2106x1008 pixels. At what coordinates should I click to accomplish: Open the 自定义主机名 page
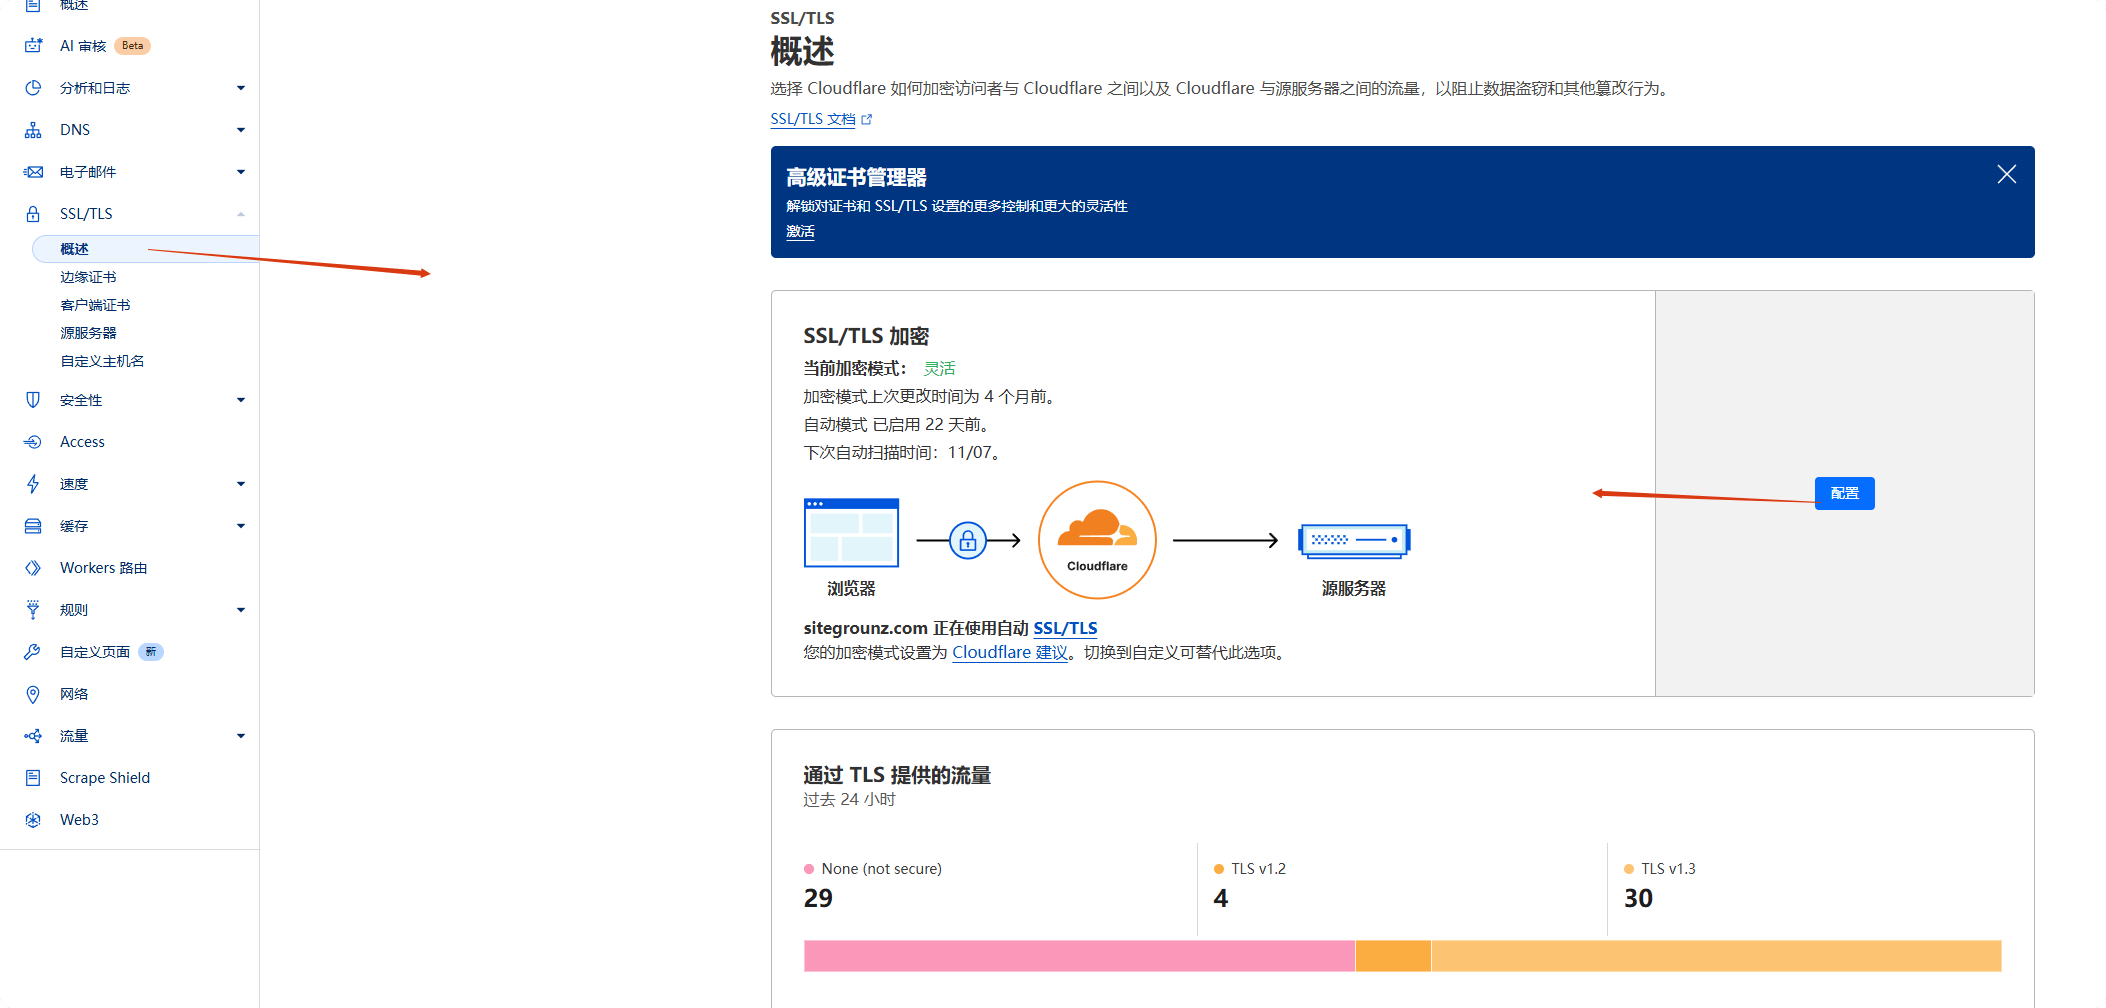[101, 360]
